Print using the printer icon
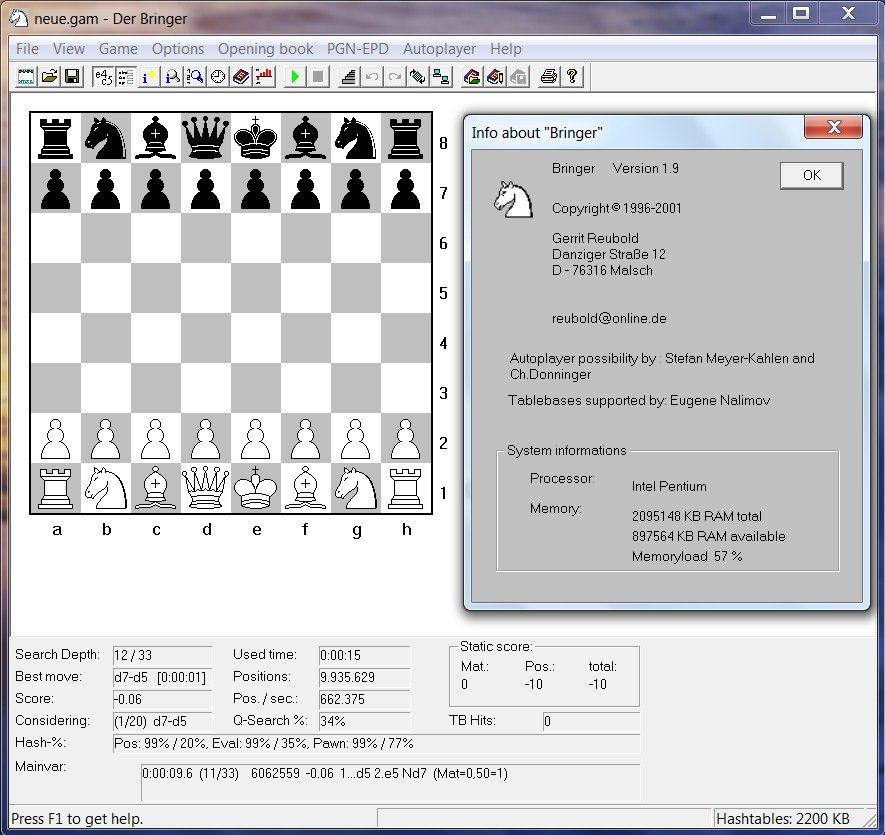The image size is (885, 835). tap(549, 76)
